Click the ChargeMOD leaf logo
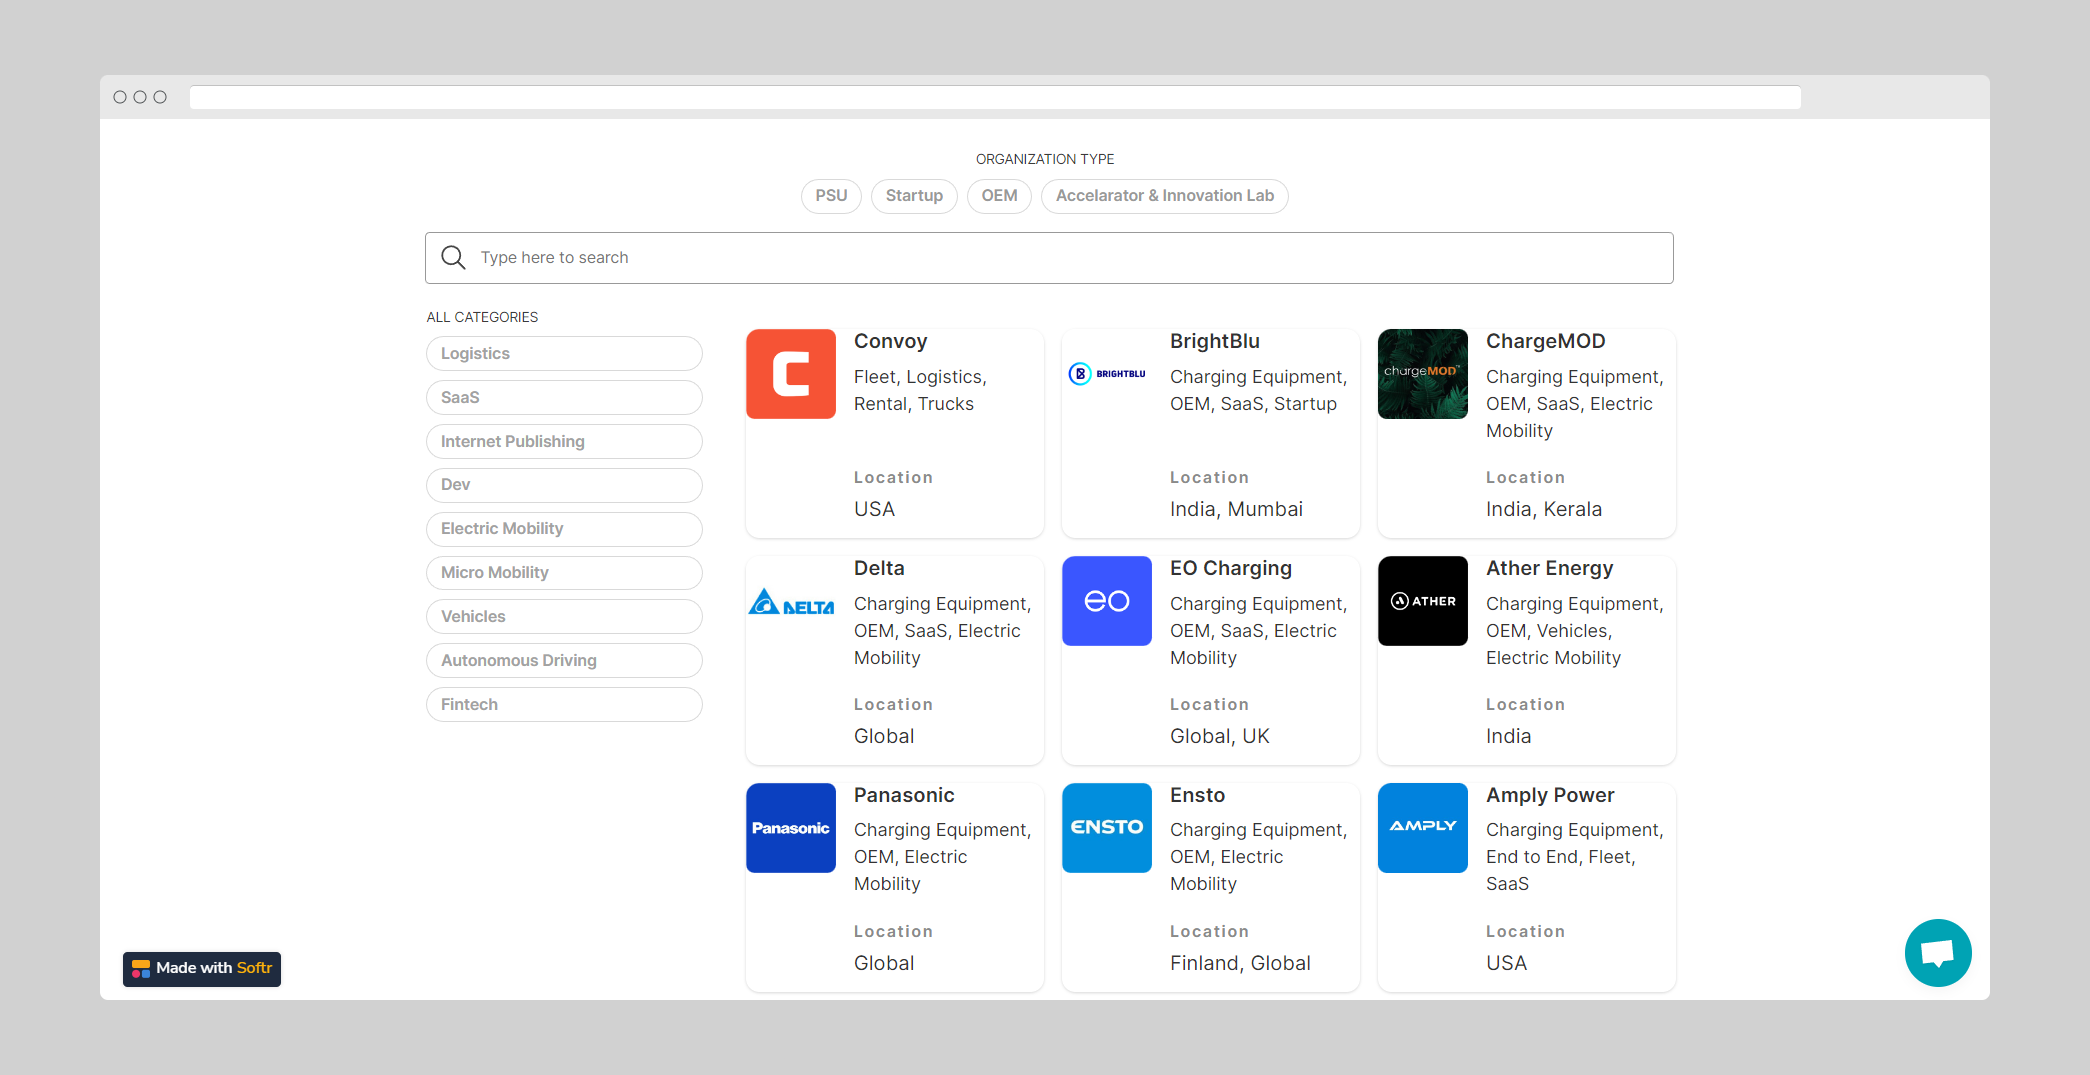The height and width of the screenshot is (1075, 2090). 1422,374
